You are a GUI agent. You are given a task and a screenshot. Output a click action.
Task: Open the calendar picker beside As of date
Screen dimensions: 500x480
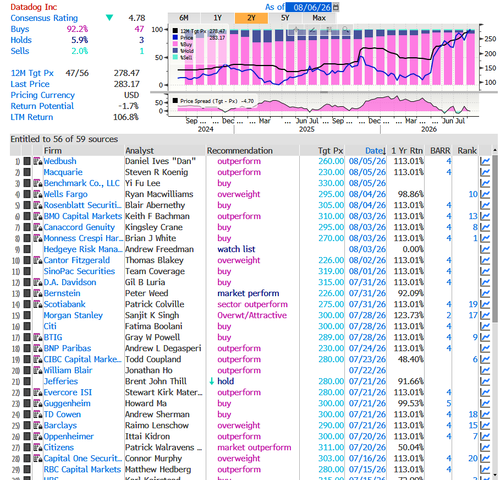click(336, 7)
